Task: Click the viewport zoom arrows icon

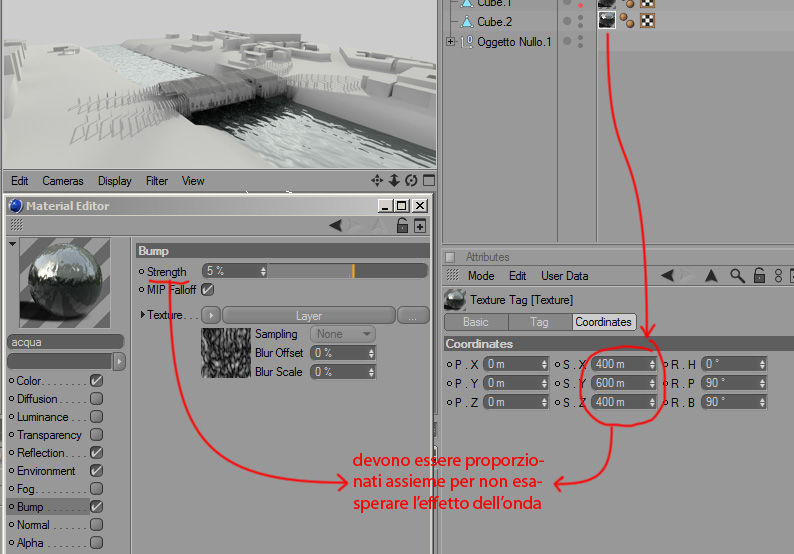Action: coord(394,181)
